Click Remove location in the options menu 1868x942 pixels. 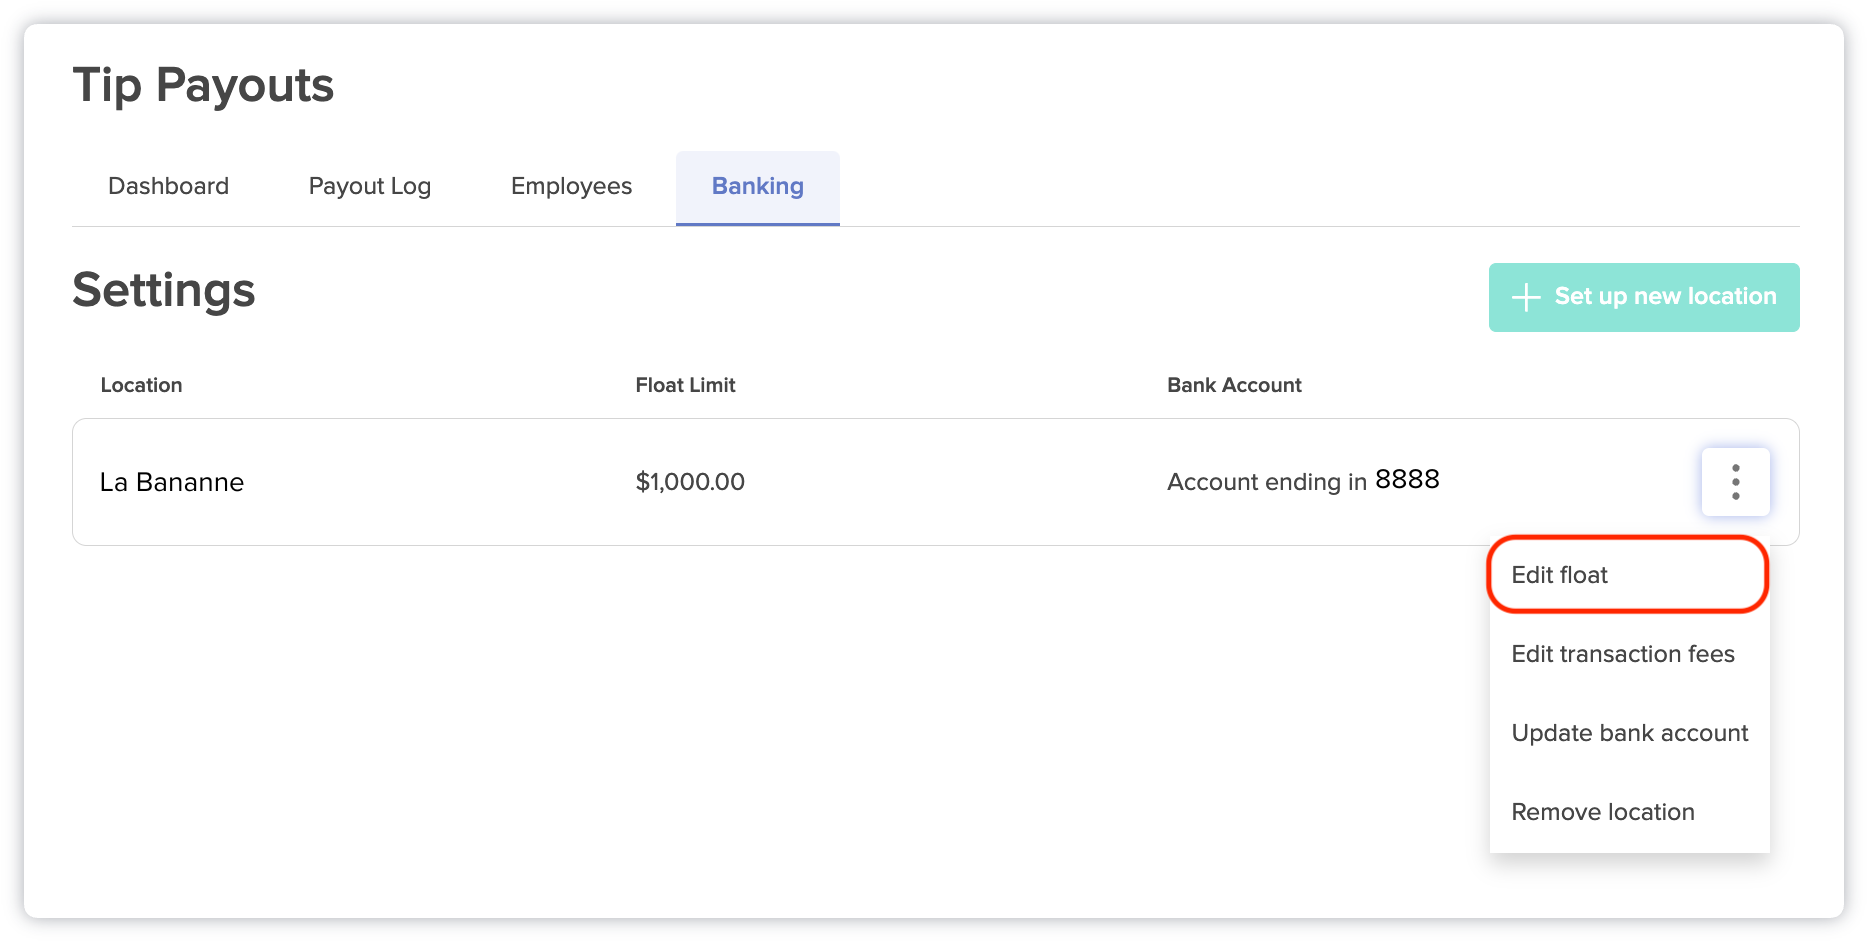click(x=1602, y=811)
